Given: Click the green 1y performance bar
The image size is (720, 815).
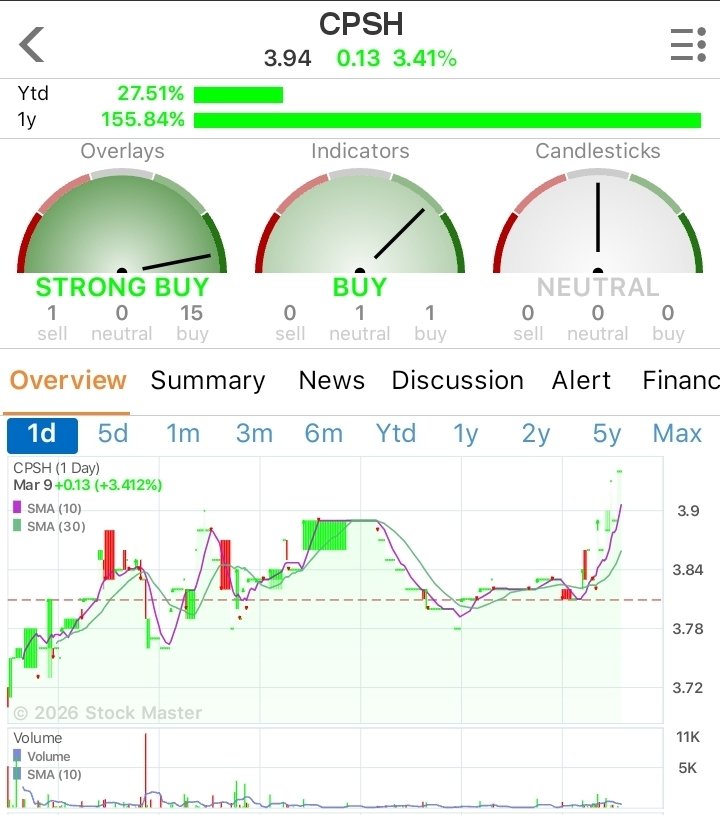Looking at the screenshot, I should click(448, 120).
